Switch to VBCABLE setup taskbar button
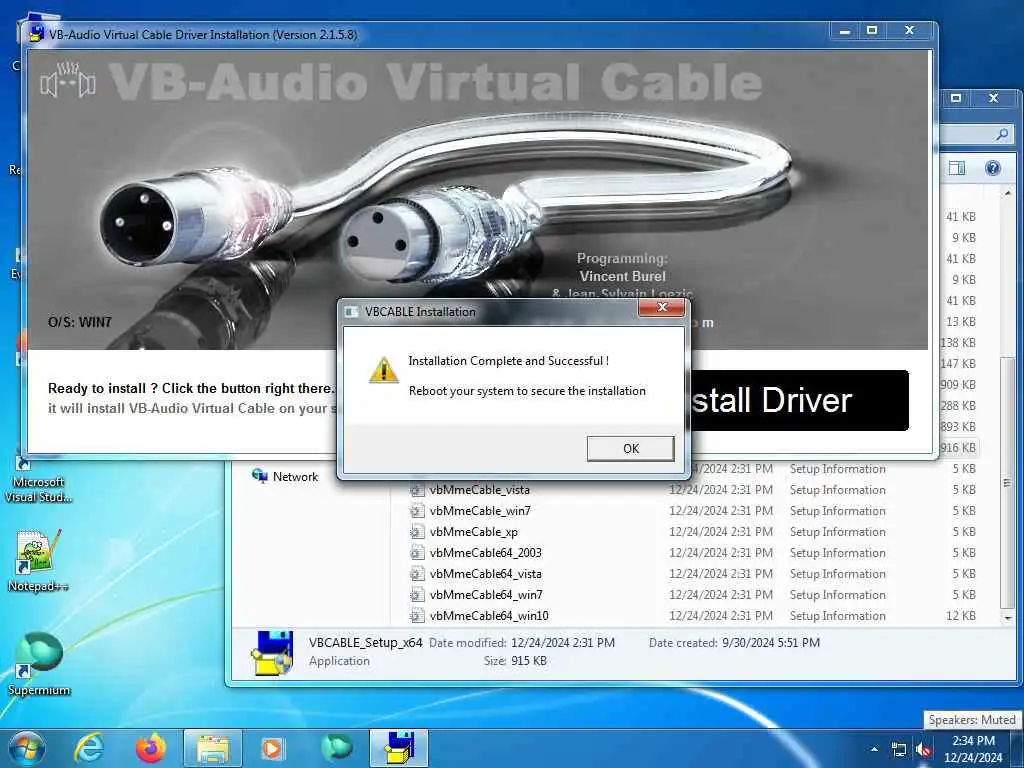Screen dimensions: 1024x768 399,748
